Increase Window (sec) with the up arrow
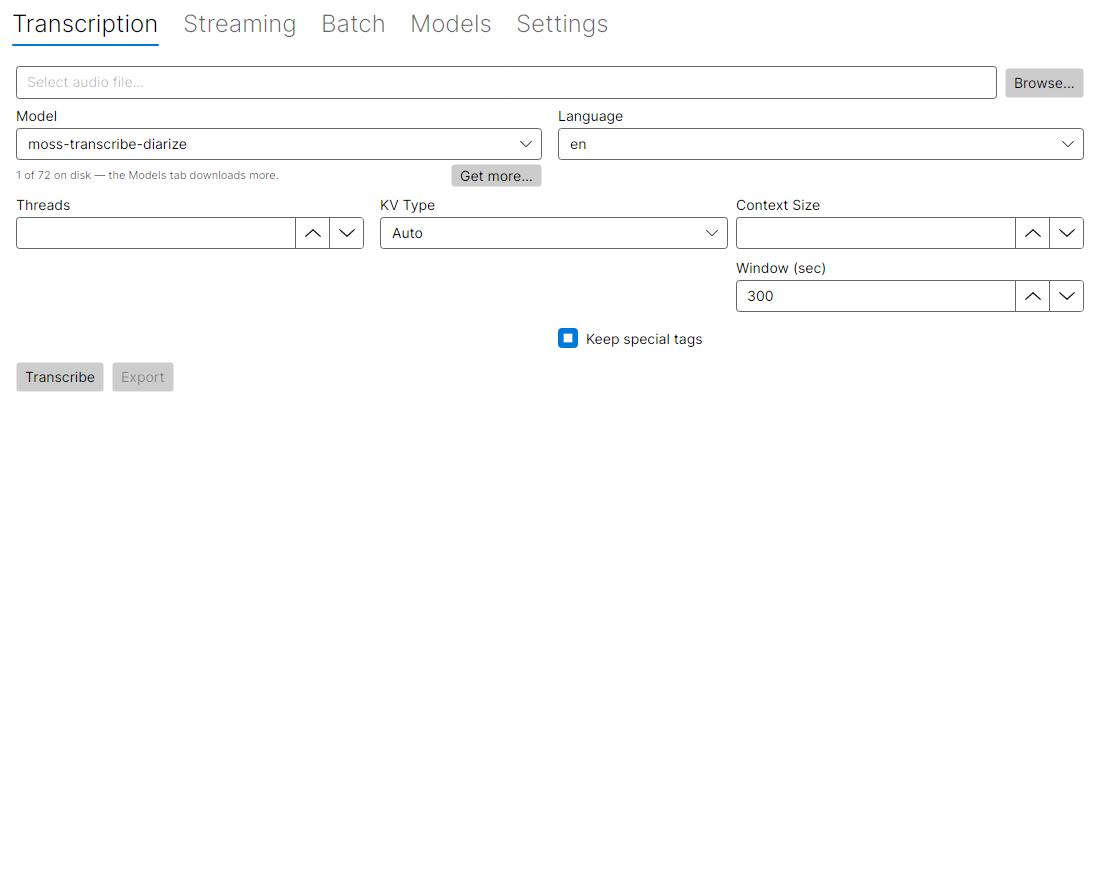Image resolution: width=1100 pixels, height=880 pixels. pyautogui.click(x=1033, y=296)
